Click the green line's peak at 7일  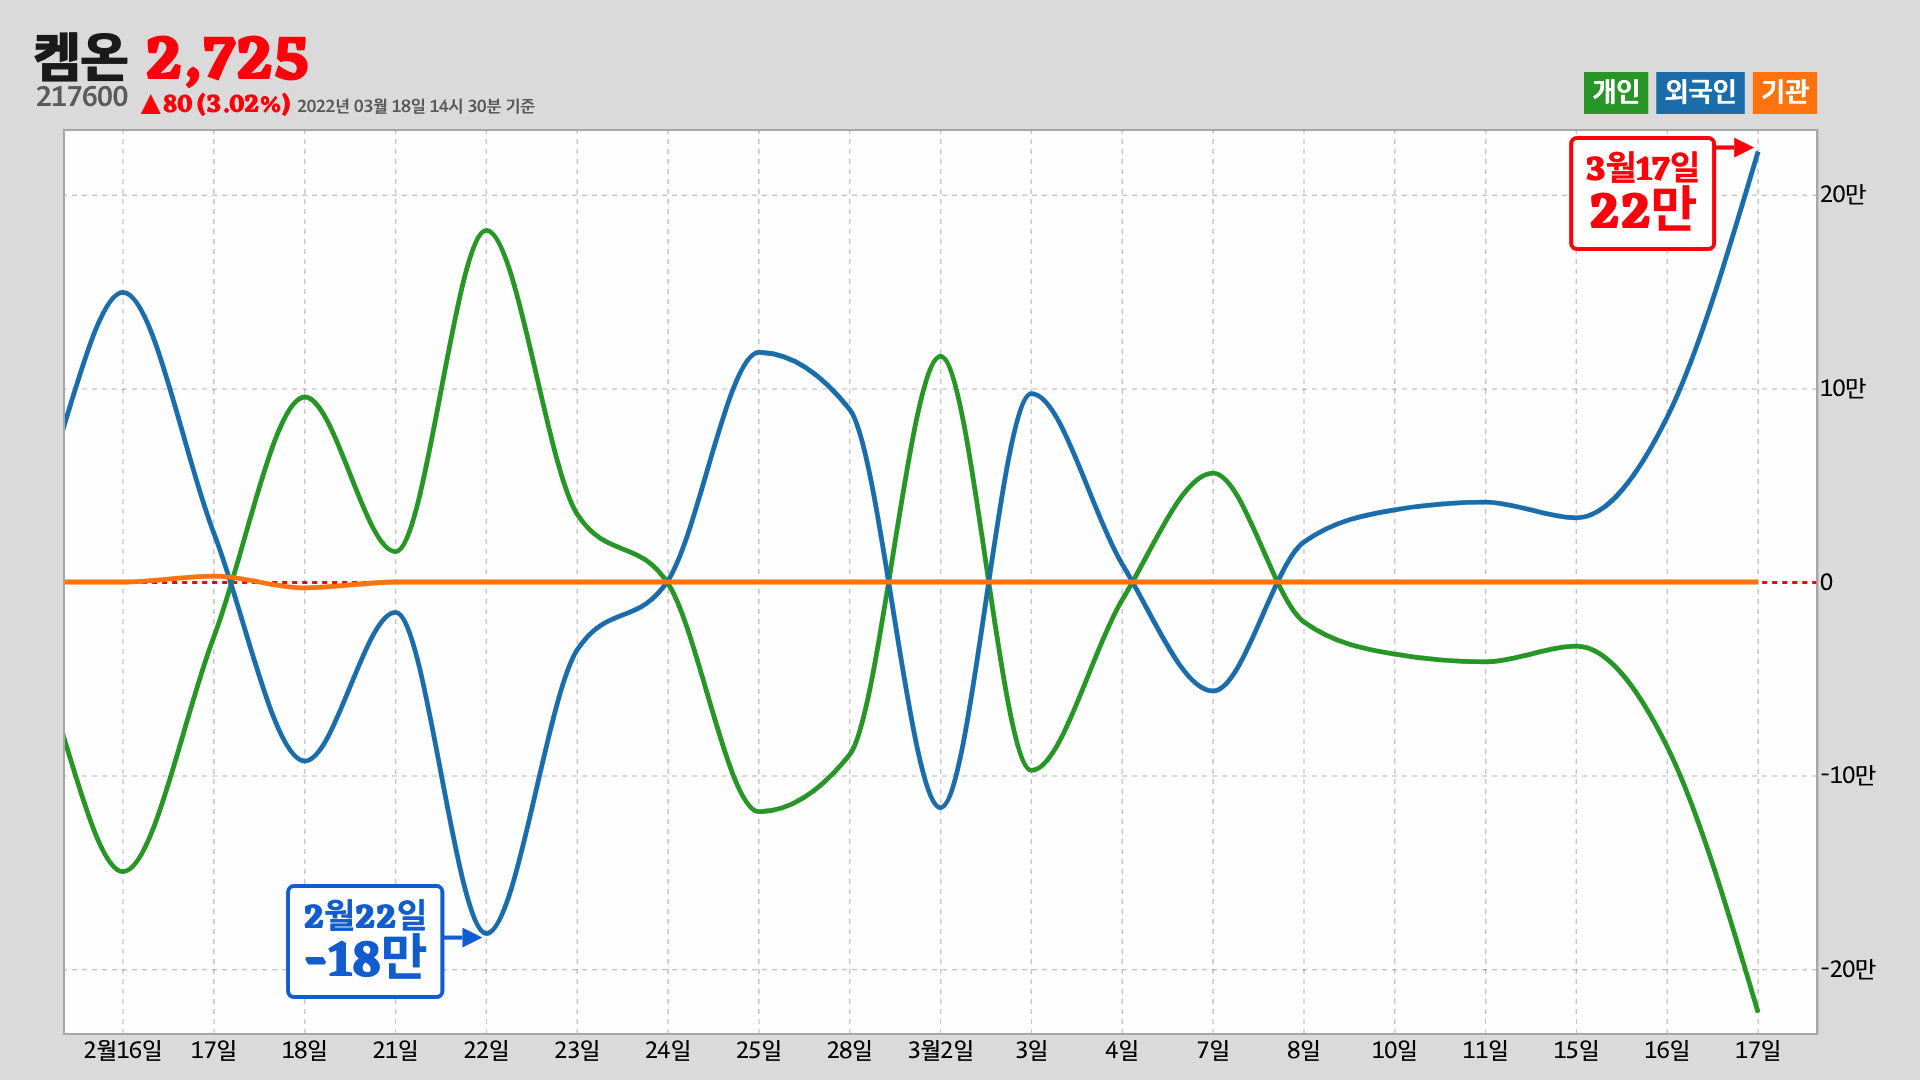pos(1213,473)
